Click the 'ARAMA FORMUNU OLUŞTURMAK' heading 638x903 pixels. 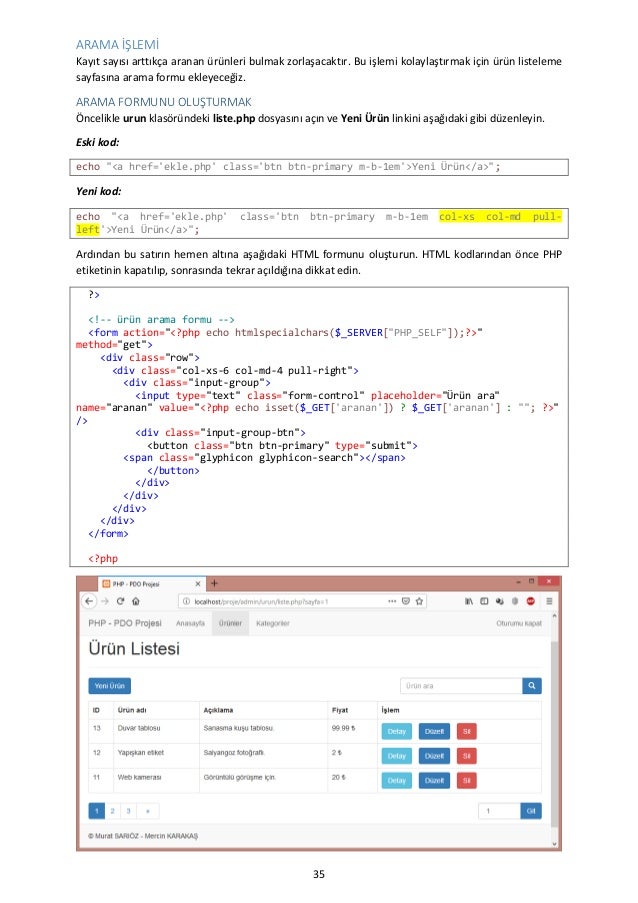pyautogui.click(x=164, y=102)
